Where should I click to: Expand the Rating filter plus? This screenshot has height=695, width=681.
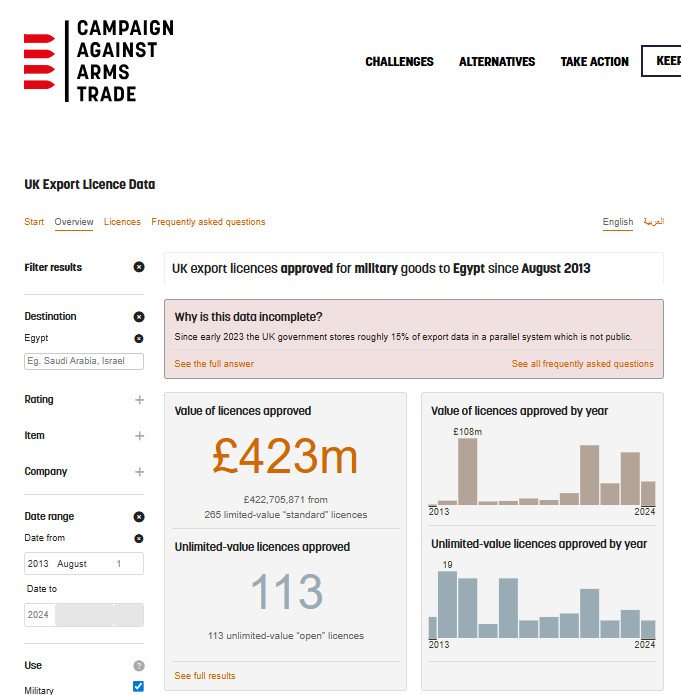point(139,400)
